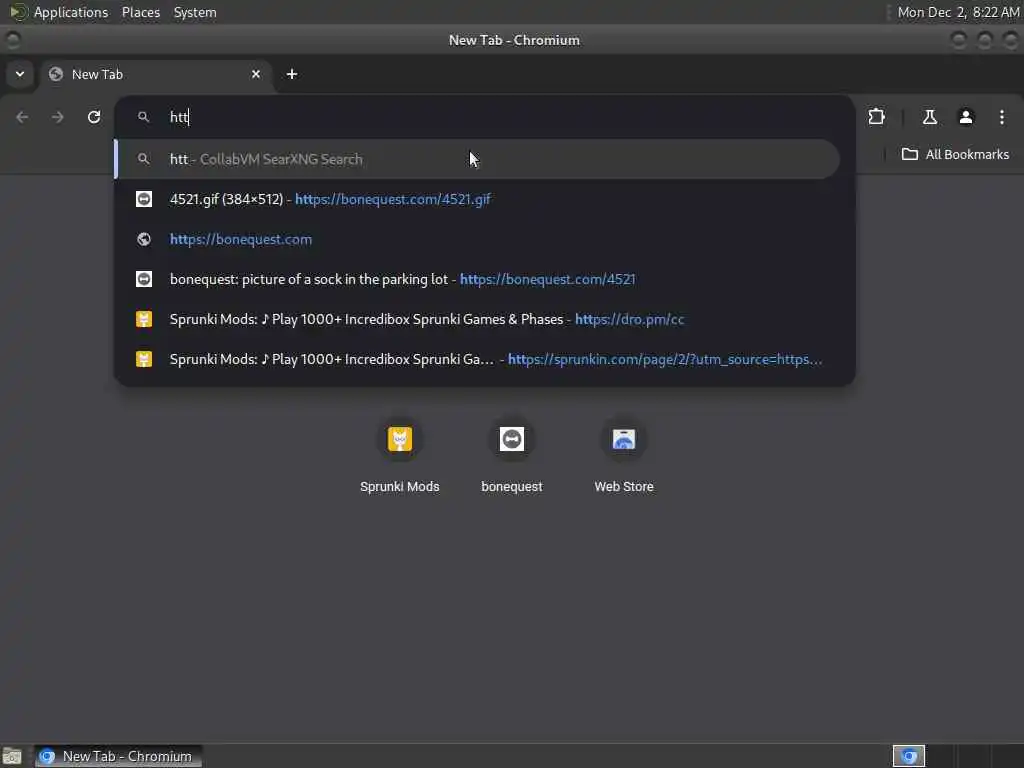Open the Web Store shortcut tile
The width and height of the screenshot is (1024, 768).
624,456
